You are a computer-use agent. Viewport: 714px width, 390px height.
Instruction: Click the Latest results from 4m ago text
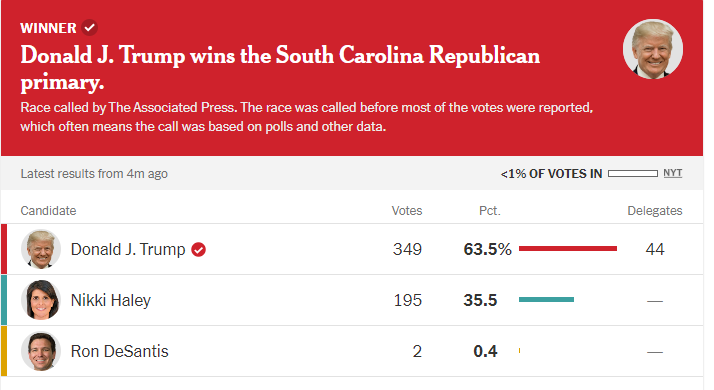pos(94,174)
